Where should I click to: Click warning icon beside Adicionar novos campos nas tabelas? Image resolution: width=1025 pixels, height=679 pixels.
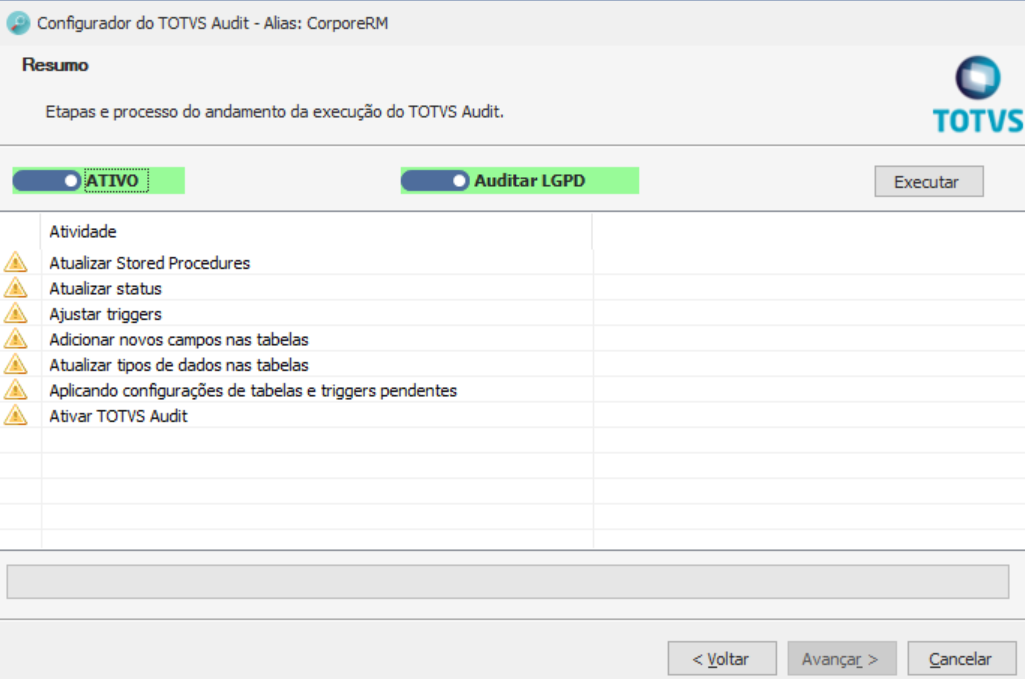pyautogui.click(x=15, y=339)
